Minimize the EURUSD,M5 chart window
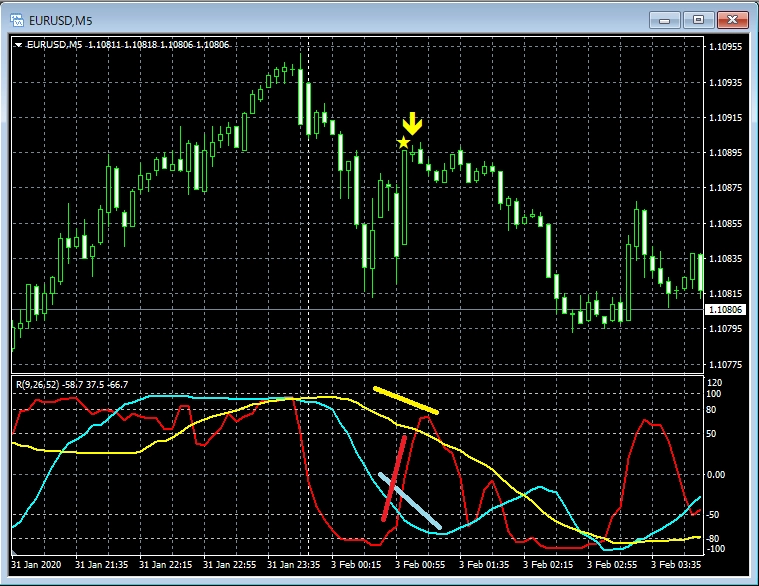 coord(665,18)
